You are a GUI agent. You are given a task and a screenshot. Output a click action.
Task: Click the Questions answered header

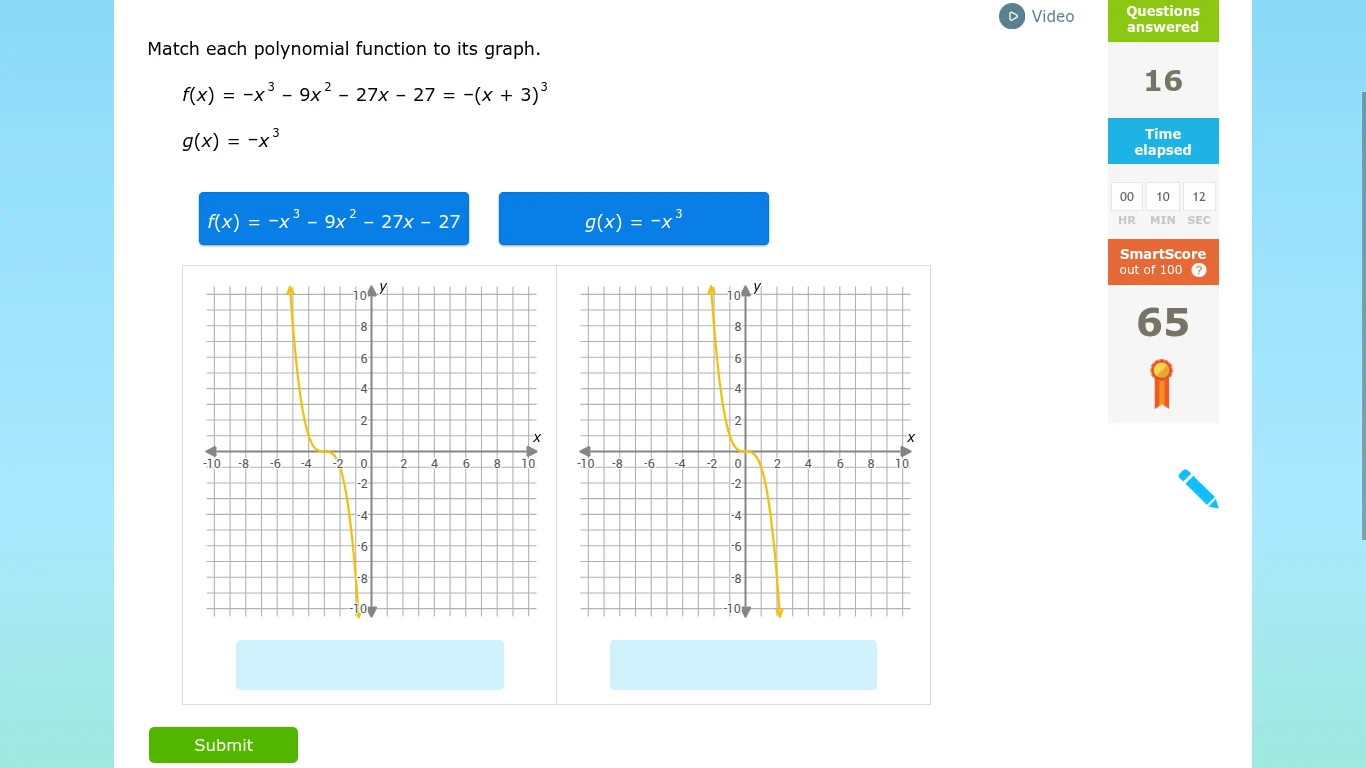pyautogui.click(x=1162, y=19)
